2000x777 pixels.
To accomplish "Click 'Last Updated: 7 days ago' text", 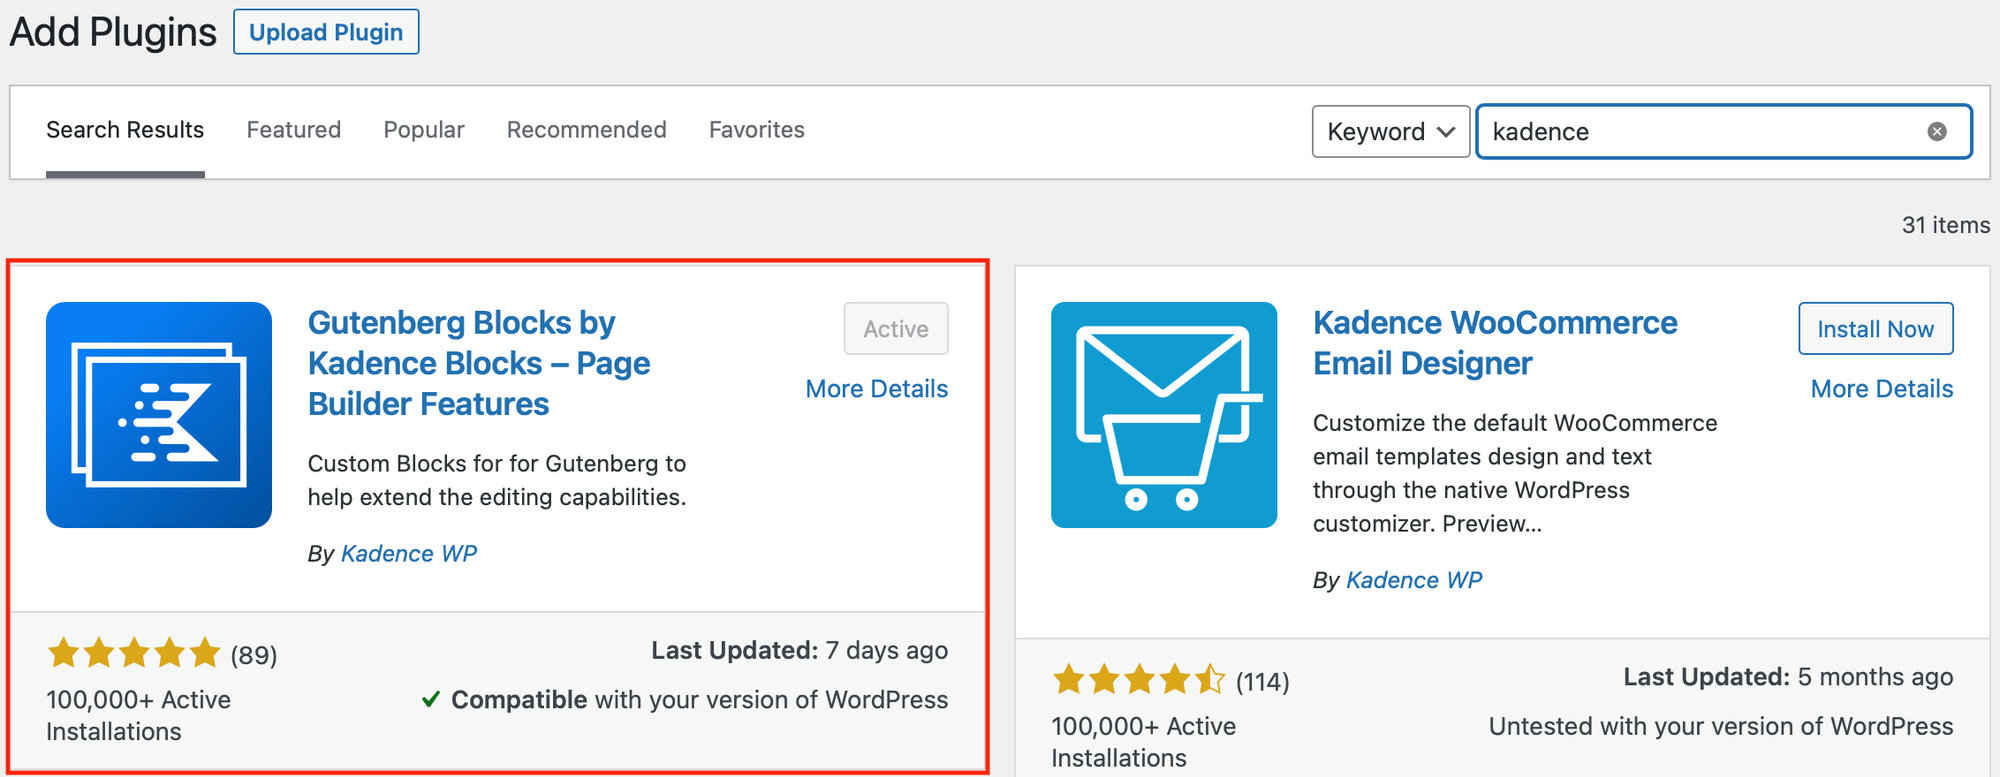I will pos(800,651).
